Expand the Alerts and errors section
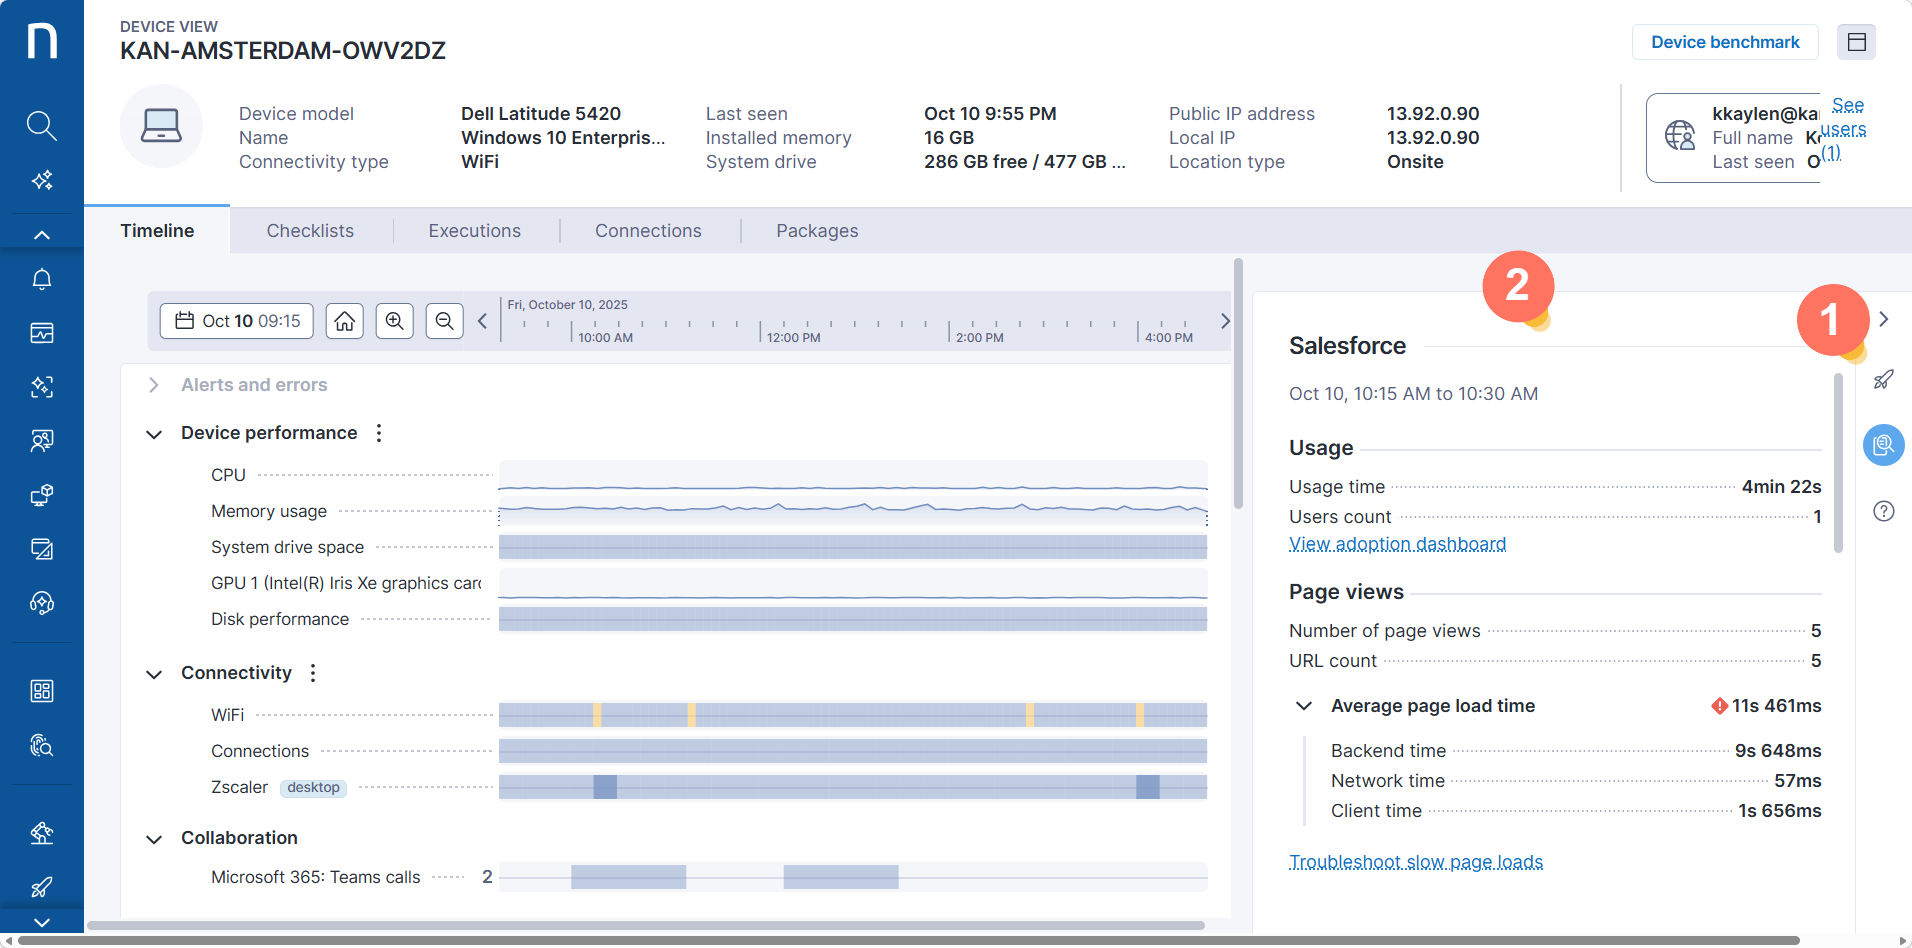Image resolution: width=1912 pixels, height=948 pixels. pyautogui.click(x=154, y=385)
